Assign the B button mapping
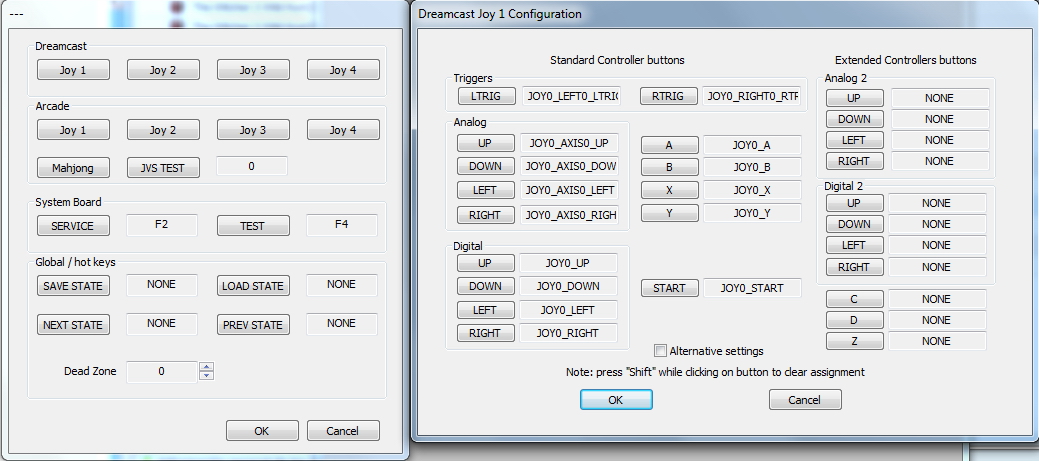Image resolution: width=1039 pixels, height=461 pixels. pyautogui.click(x=669, y=168)
